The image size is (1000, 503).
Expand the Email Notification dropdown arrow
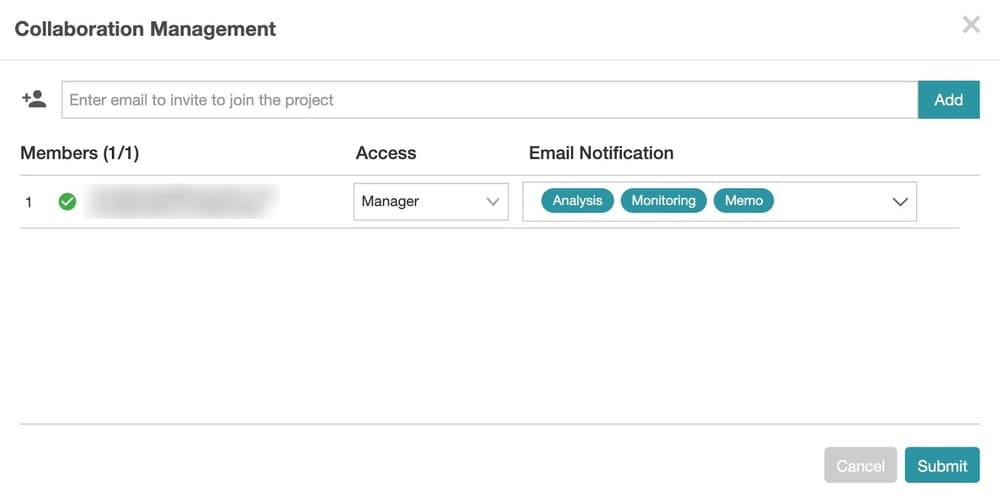(x=900, y=202)
